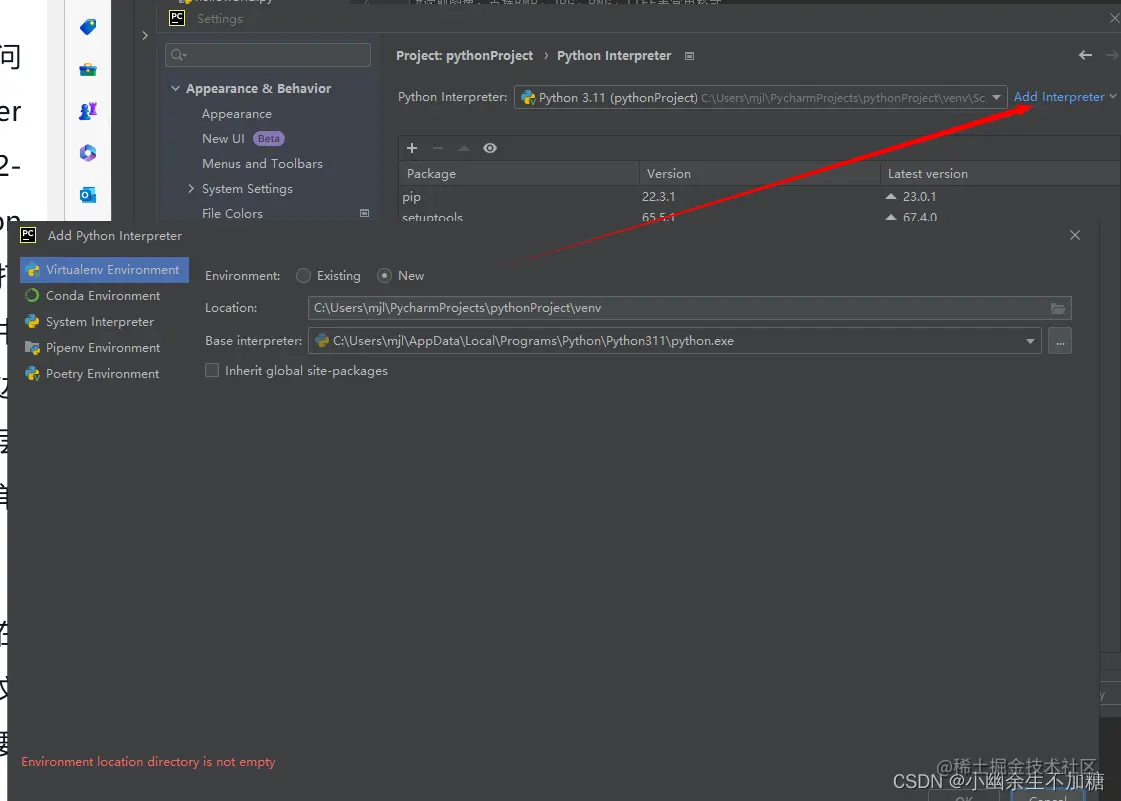Image resolution: width=1121 pixels, height=801 pixels.
Task: Select the pip package row
Action: click(759, 197)
